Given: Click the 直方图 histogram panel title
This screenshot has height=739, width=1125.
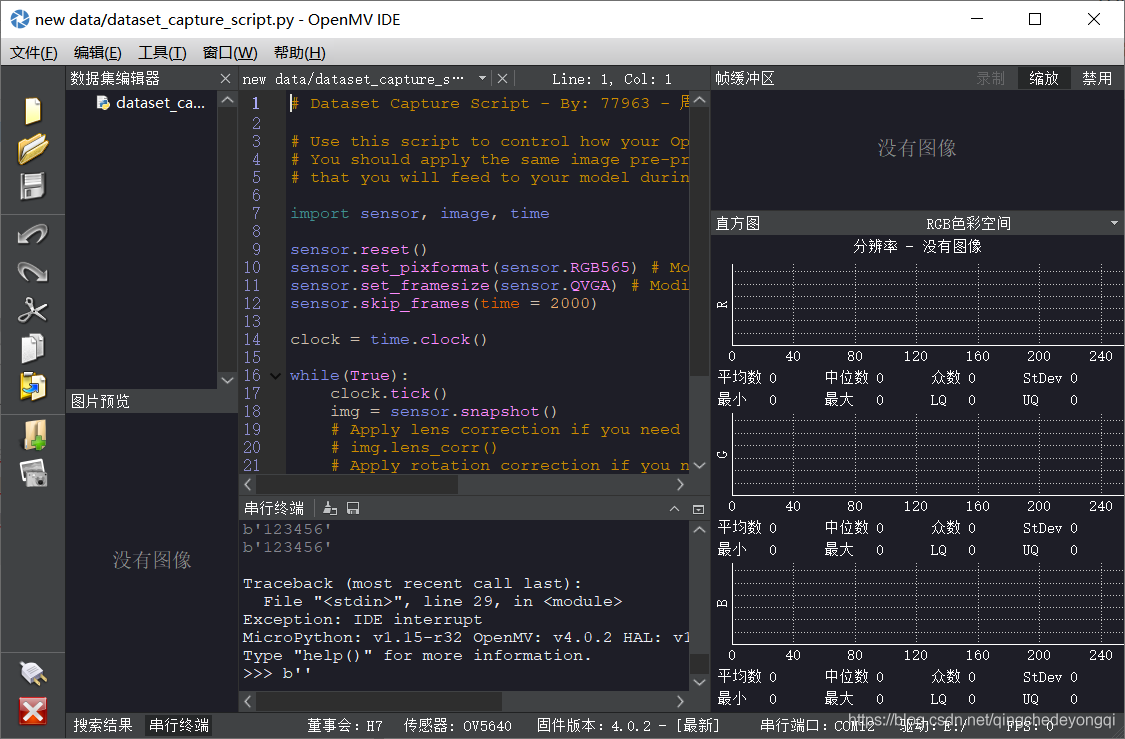Looking at the screenshot, I should point(738,223).
